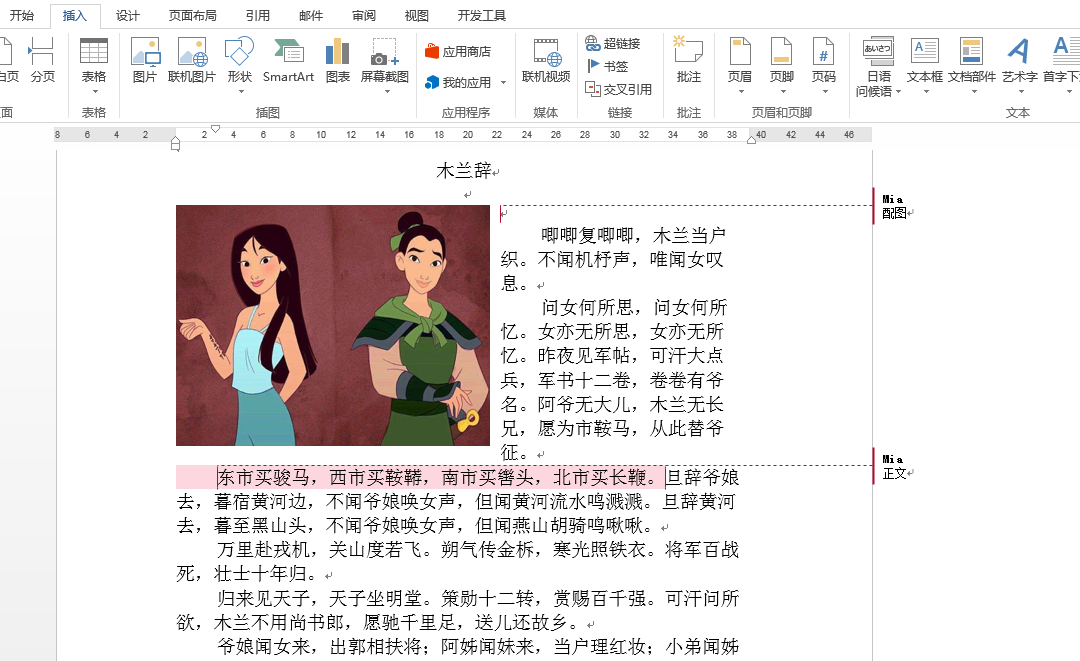The width and height of the screenshot is (1080, 661).
Task: Switch to the 视图 view tab
Action: pyautogui.click(x=416, y=15)
